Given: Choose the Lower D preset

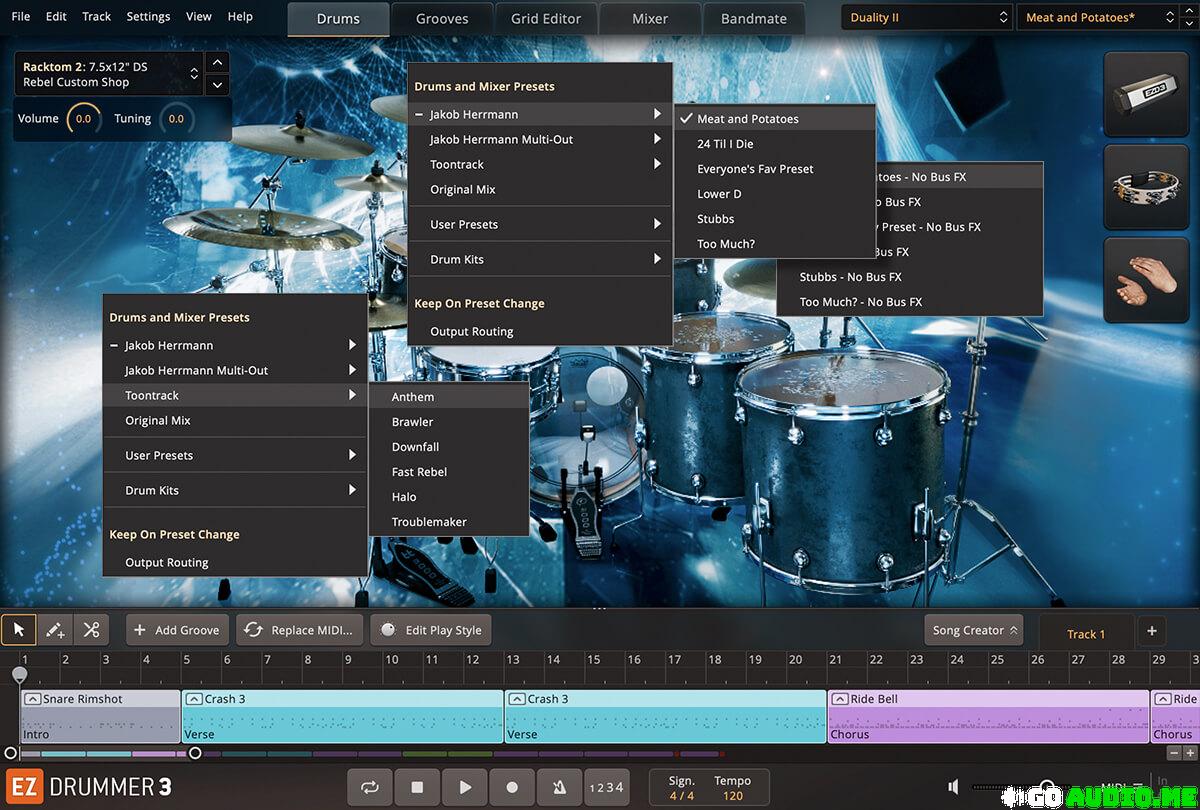Looking at the screenshot, I should click(x=775, y=193).
